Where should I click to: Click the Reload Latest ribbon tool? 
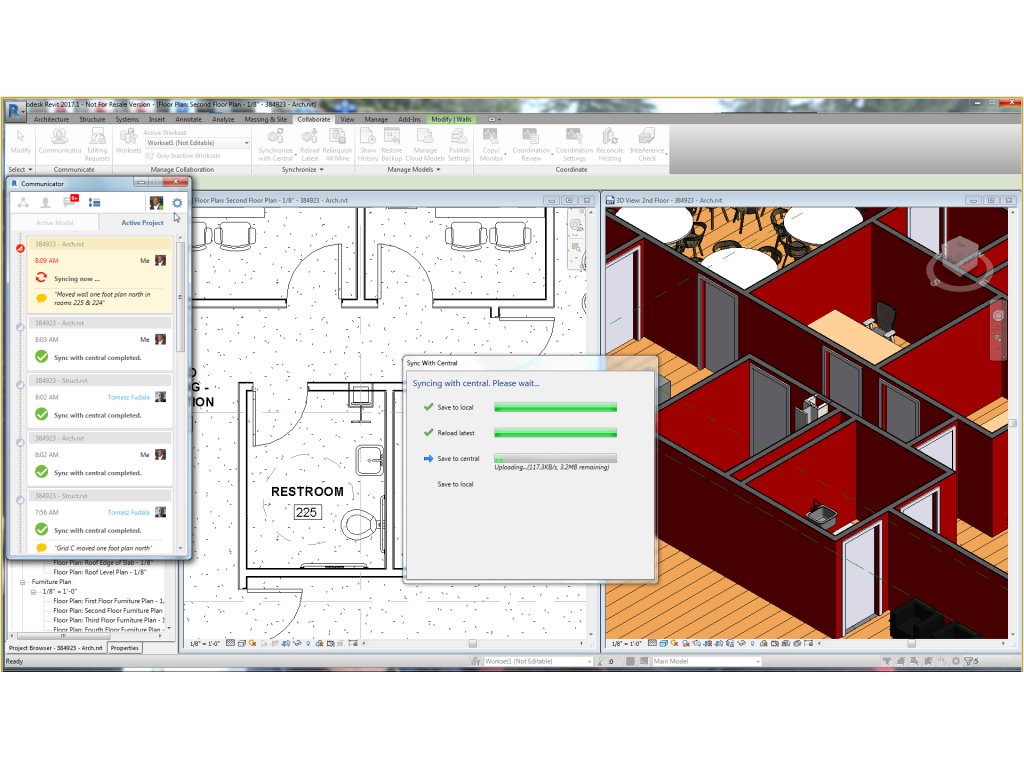coord(310,144)
